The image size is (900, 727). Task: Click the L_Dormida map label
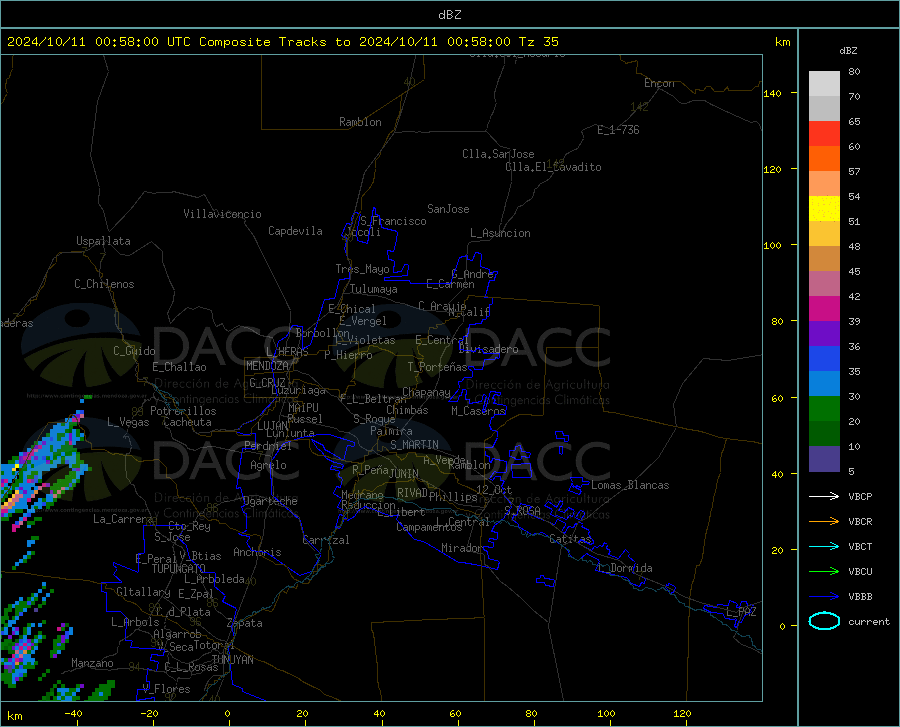click(x=625, y=568)
